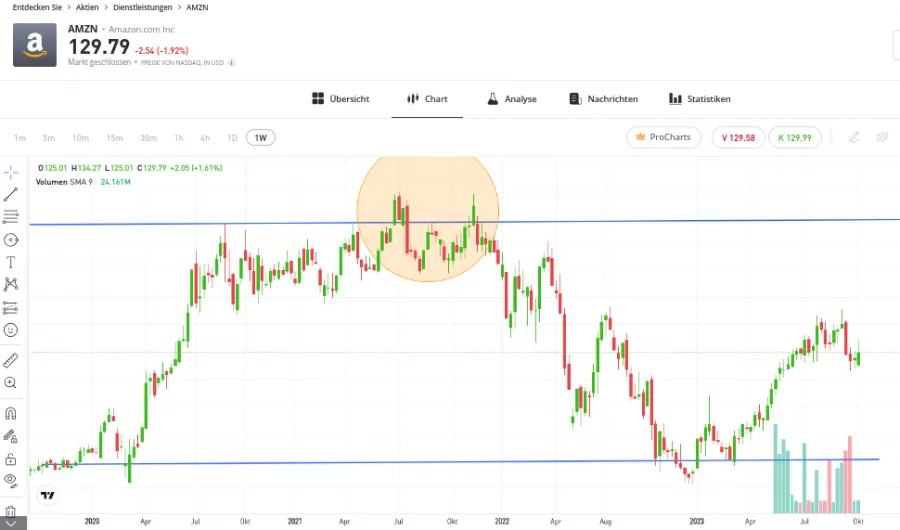Viewport: 900px width, 530px height.
Task: Open ProCharts
Action: point(664,137)
